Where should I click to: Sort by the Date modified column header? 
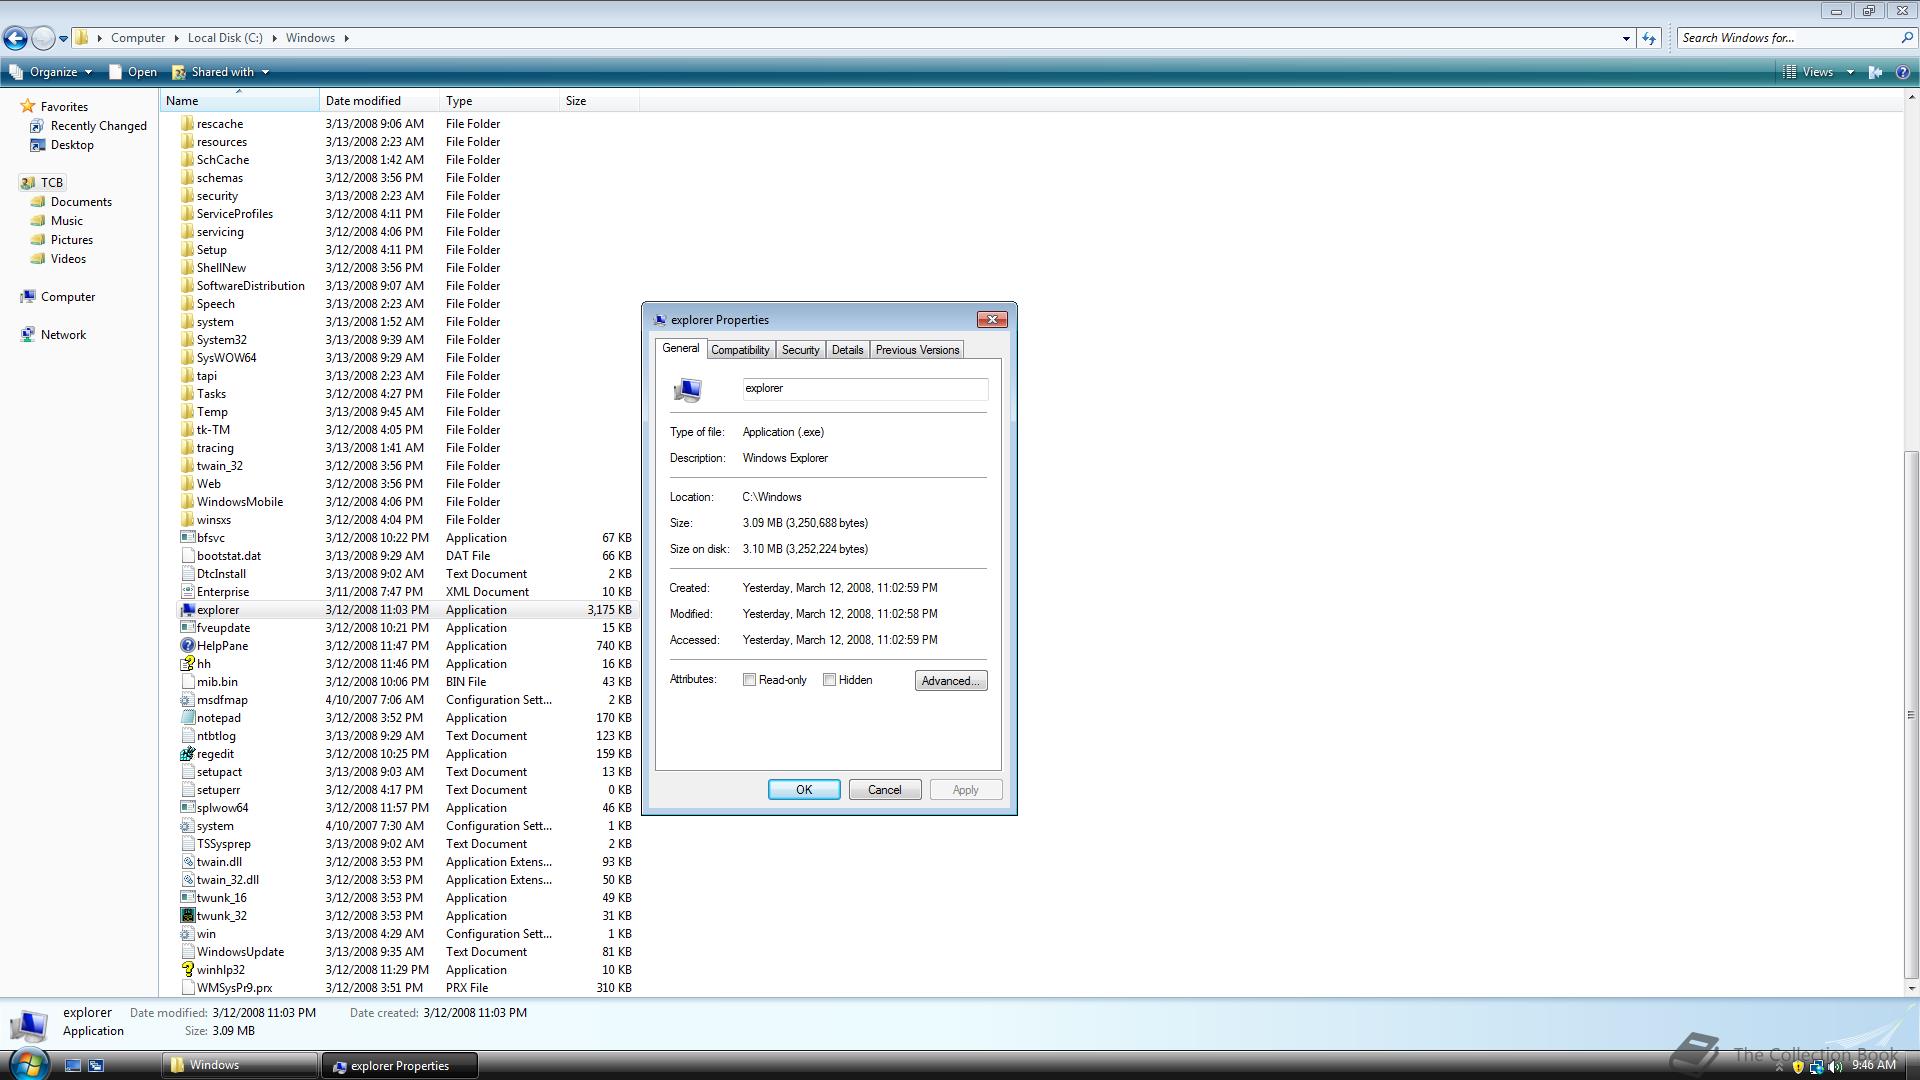(x=379, y=101)
